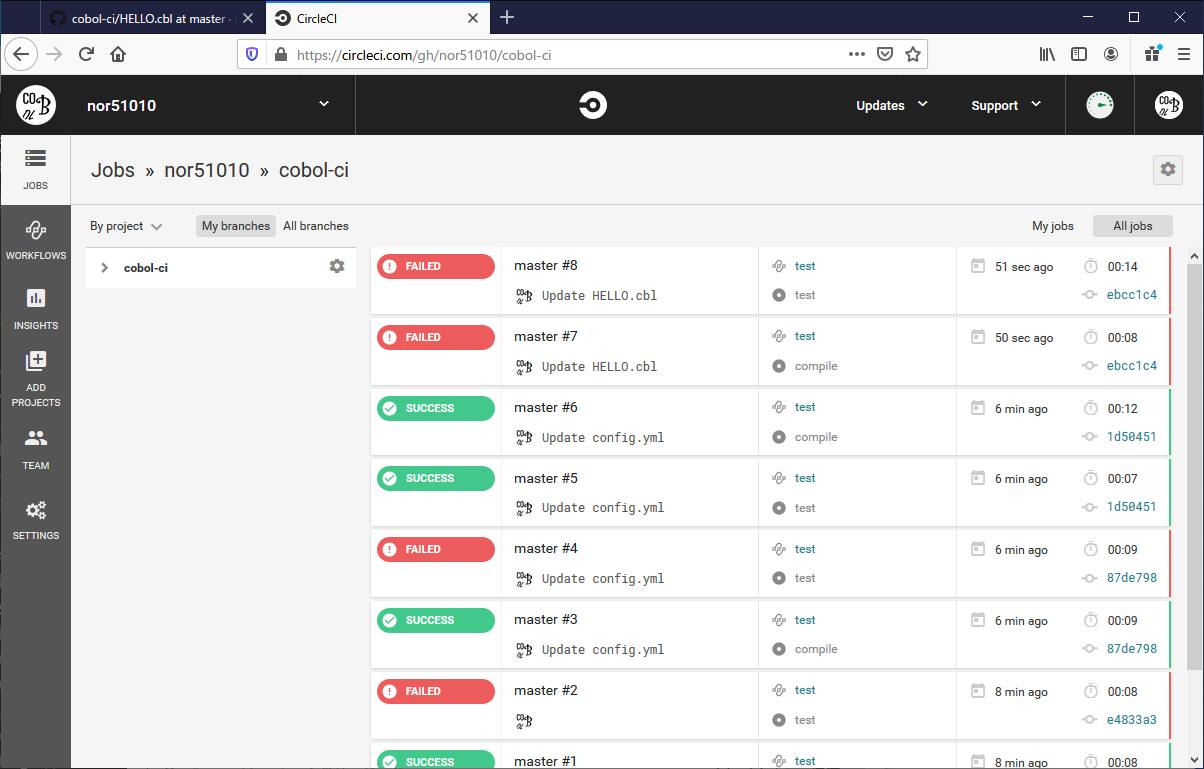
Task: Switch to All jobs view
Action: click(x=1133, y=226)
